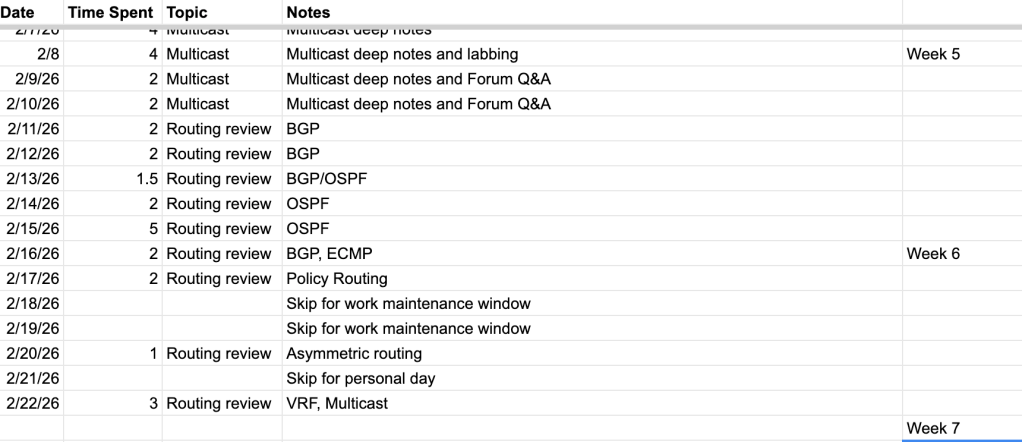1022x442 pixels.
Task: Click the Topic column header
Action: [187, 12]
